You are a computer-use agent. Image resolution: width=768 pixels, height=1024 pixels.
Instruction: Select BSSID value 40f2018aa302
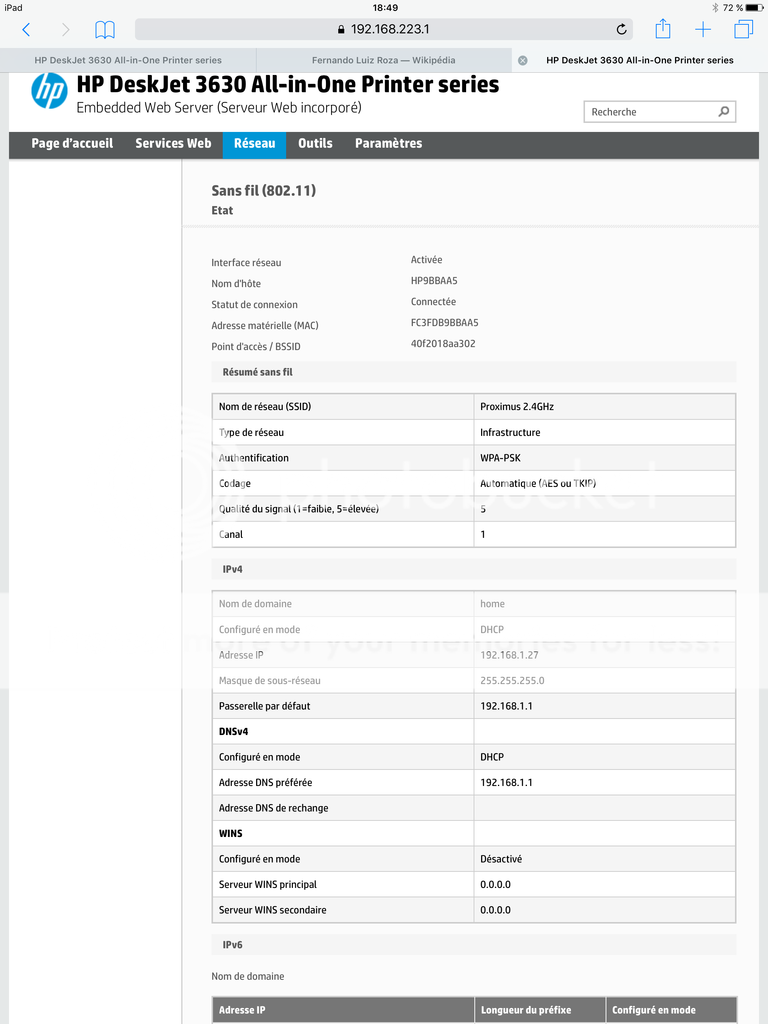point(443,344)
